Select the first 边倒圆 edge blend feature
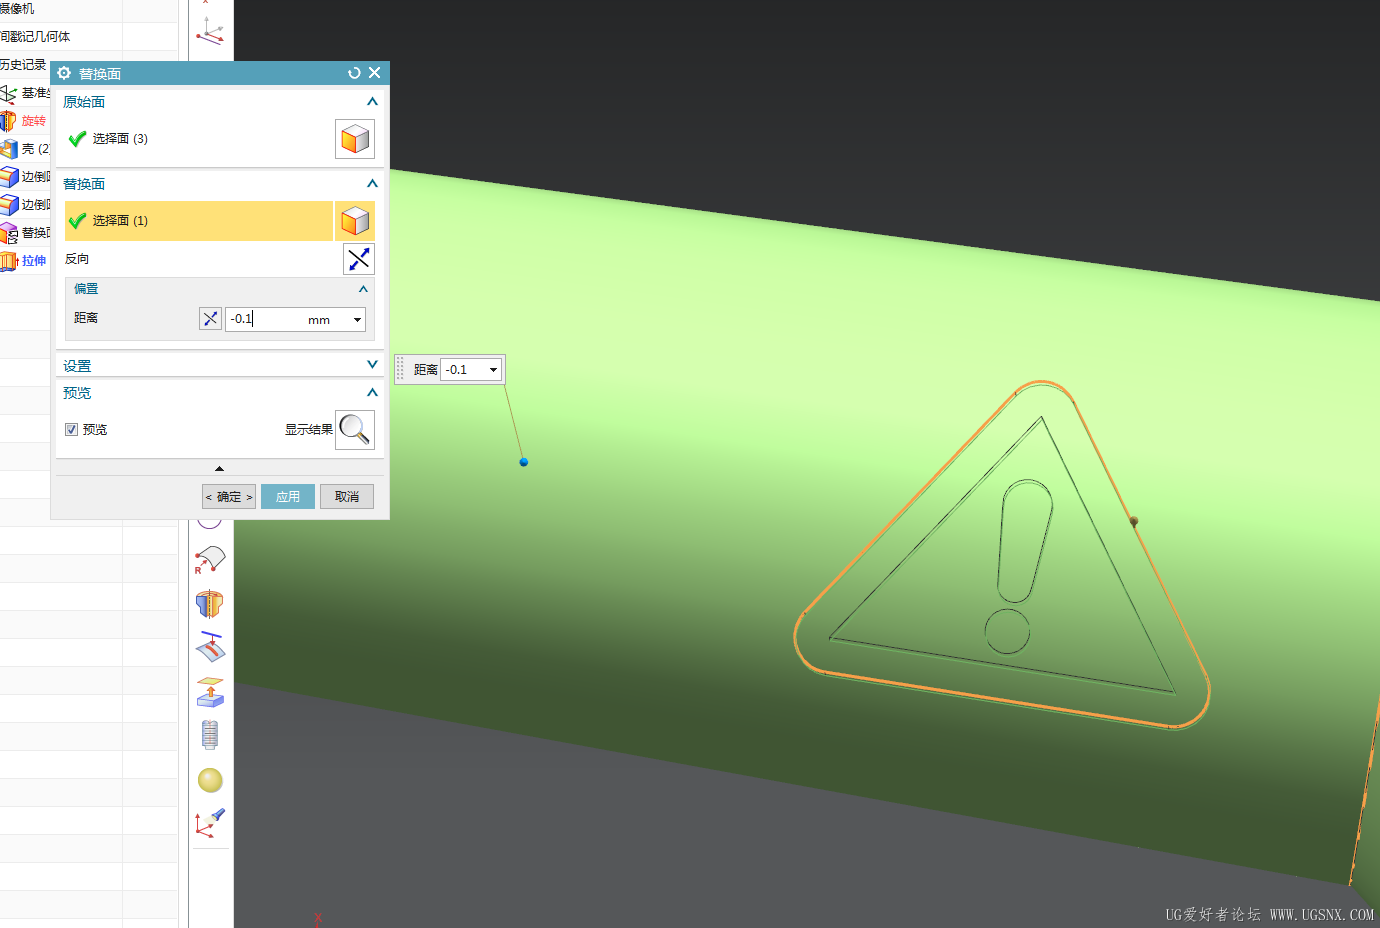The image size is (1380, 928). [x=25, y=177]
